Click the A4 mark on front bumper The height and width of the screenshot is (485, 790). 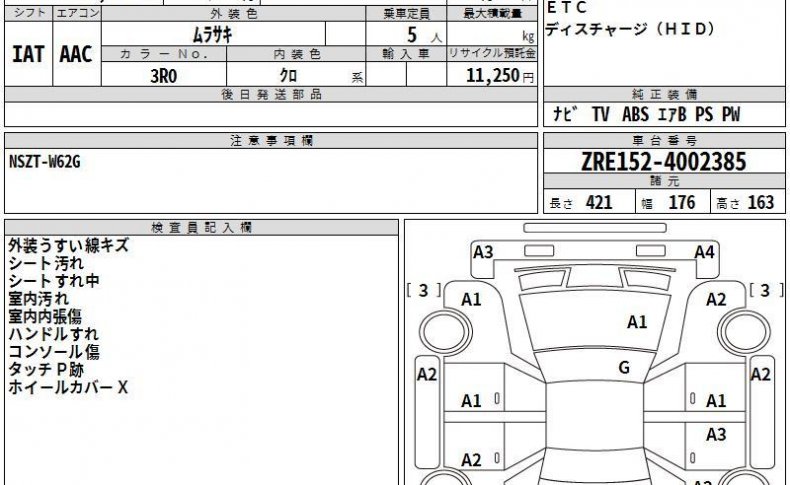pos(704,252)
